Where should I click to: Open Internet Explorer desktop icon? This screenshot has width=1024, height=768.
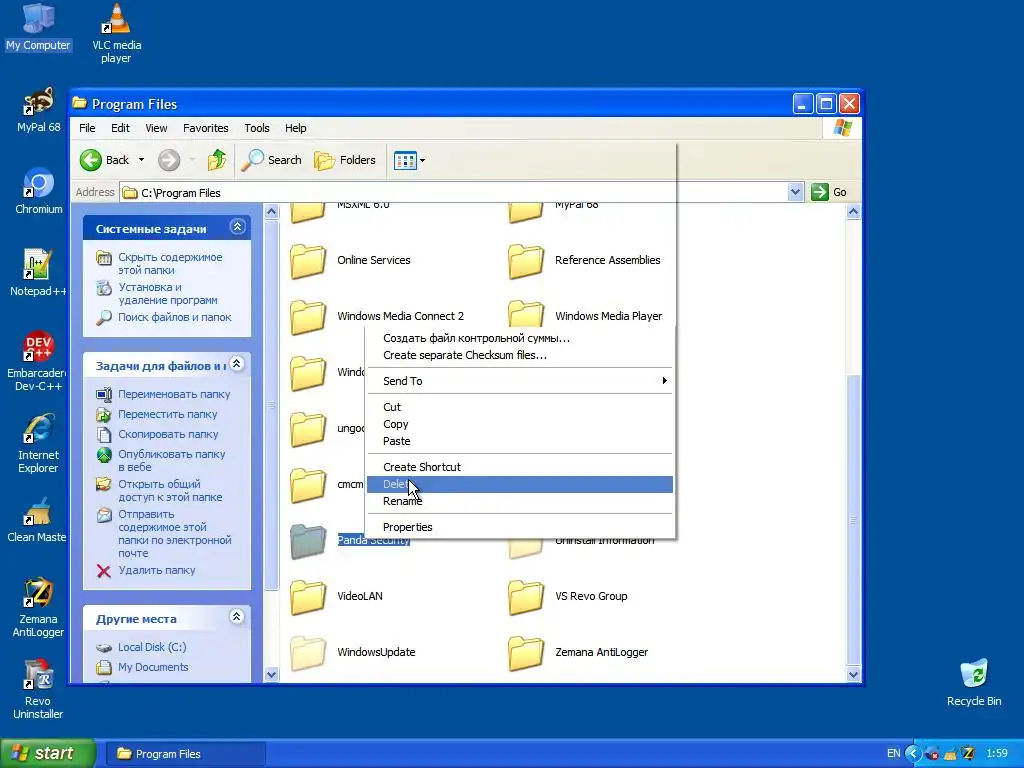coord(38,443)
